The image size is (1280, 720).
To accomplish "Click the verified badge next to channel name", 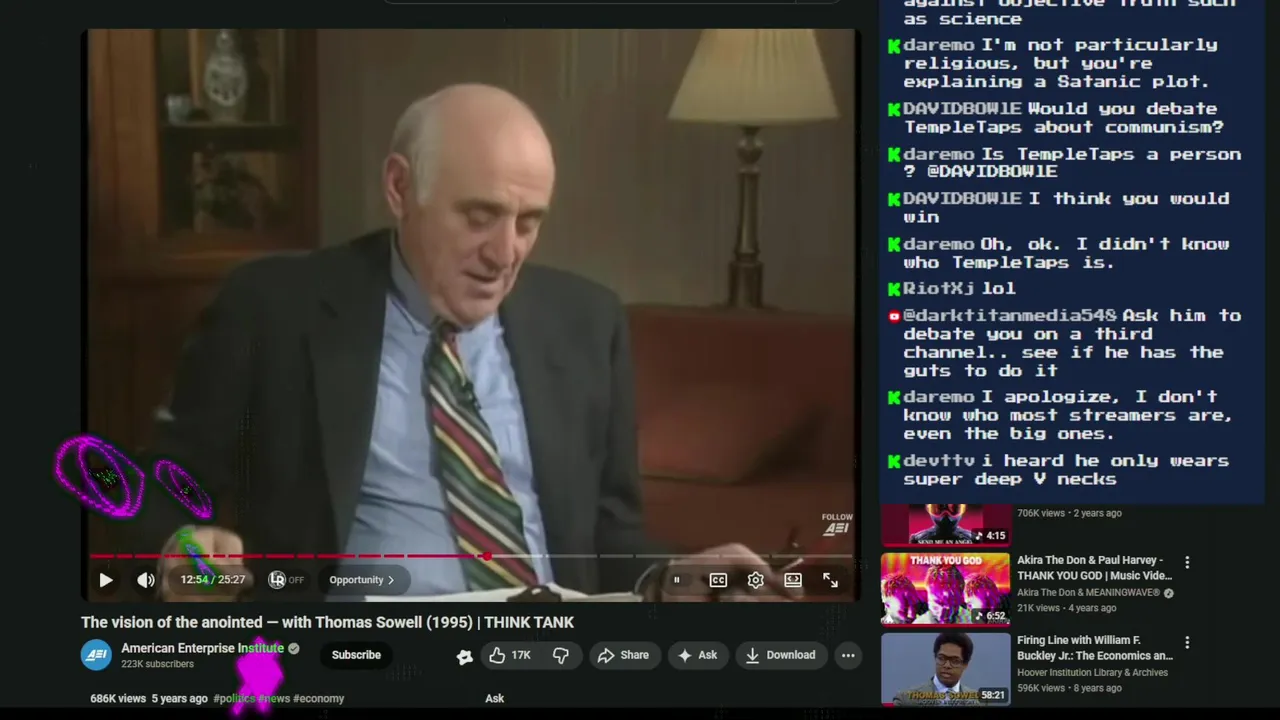I will click(x=294, y=649).
